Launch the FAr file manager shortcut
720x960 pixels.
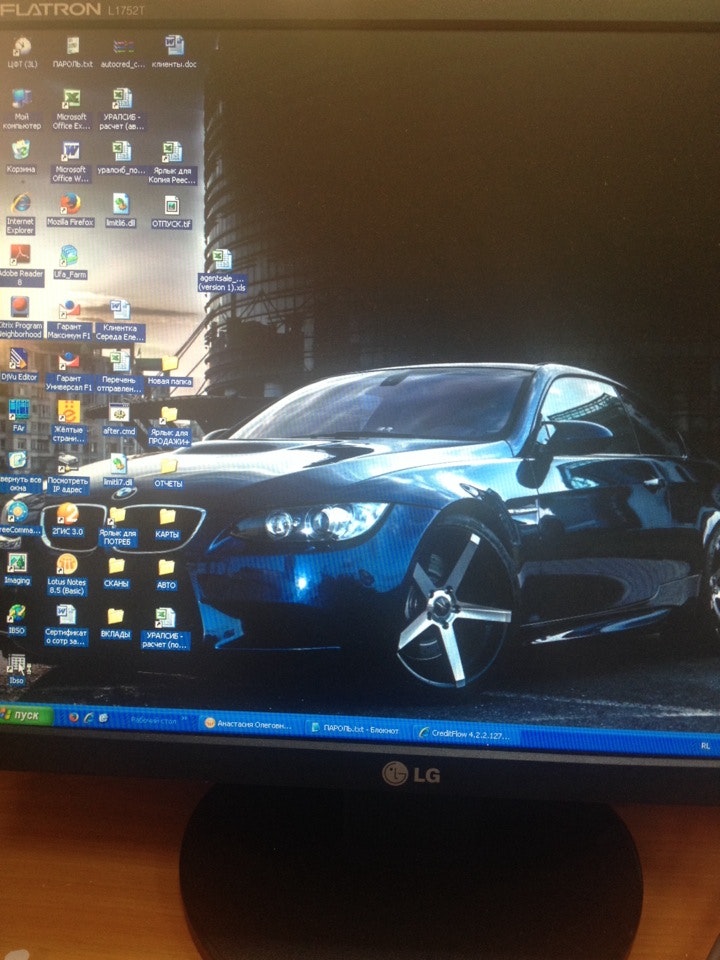(19, 416)
